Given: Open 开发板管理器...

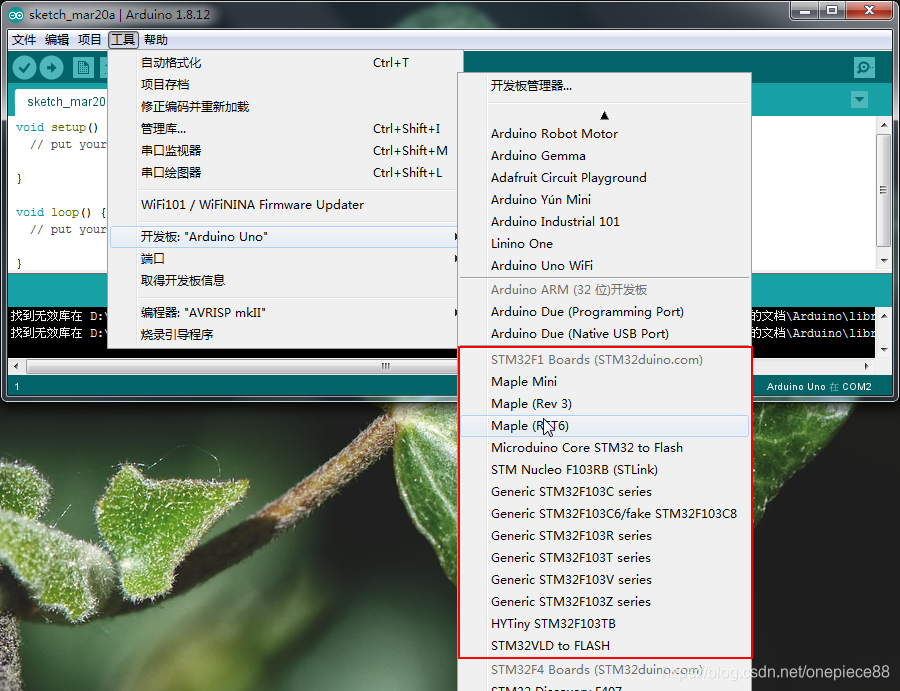Looking at the screenshot, I should tap(604, 86).
